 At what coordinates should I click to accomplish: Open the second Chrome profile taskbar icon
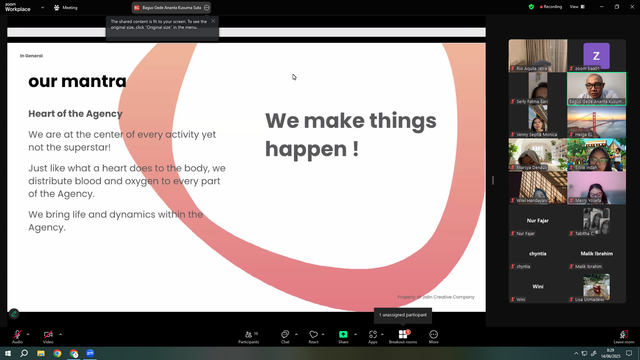tap(74, 353)
